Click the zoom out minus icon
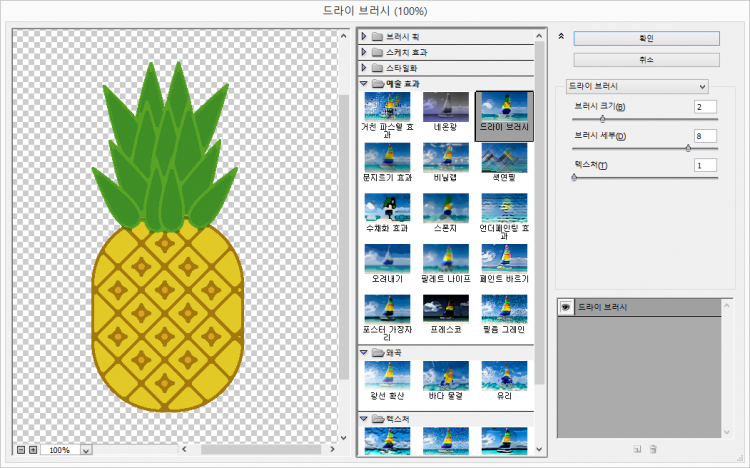This screenshot has height=468, width=750. tap(21, 450)
